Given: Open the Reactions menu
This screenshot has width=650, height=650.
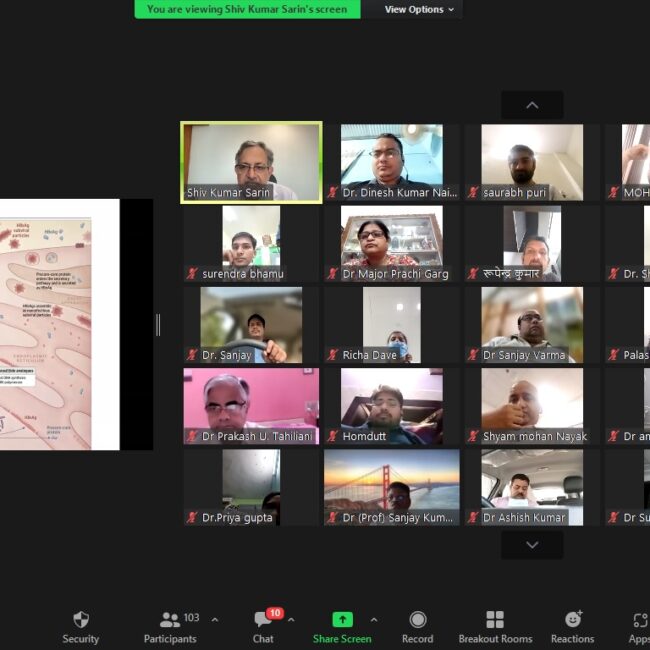Looking at the screenshot, I should click(x=573, y=620).
